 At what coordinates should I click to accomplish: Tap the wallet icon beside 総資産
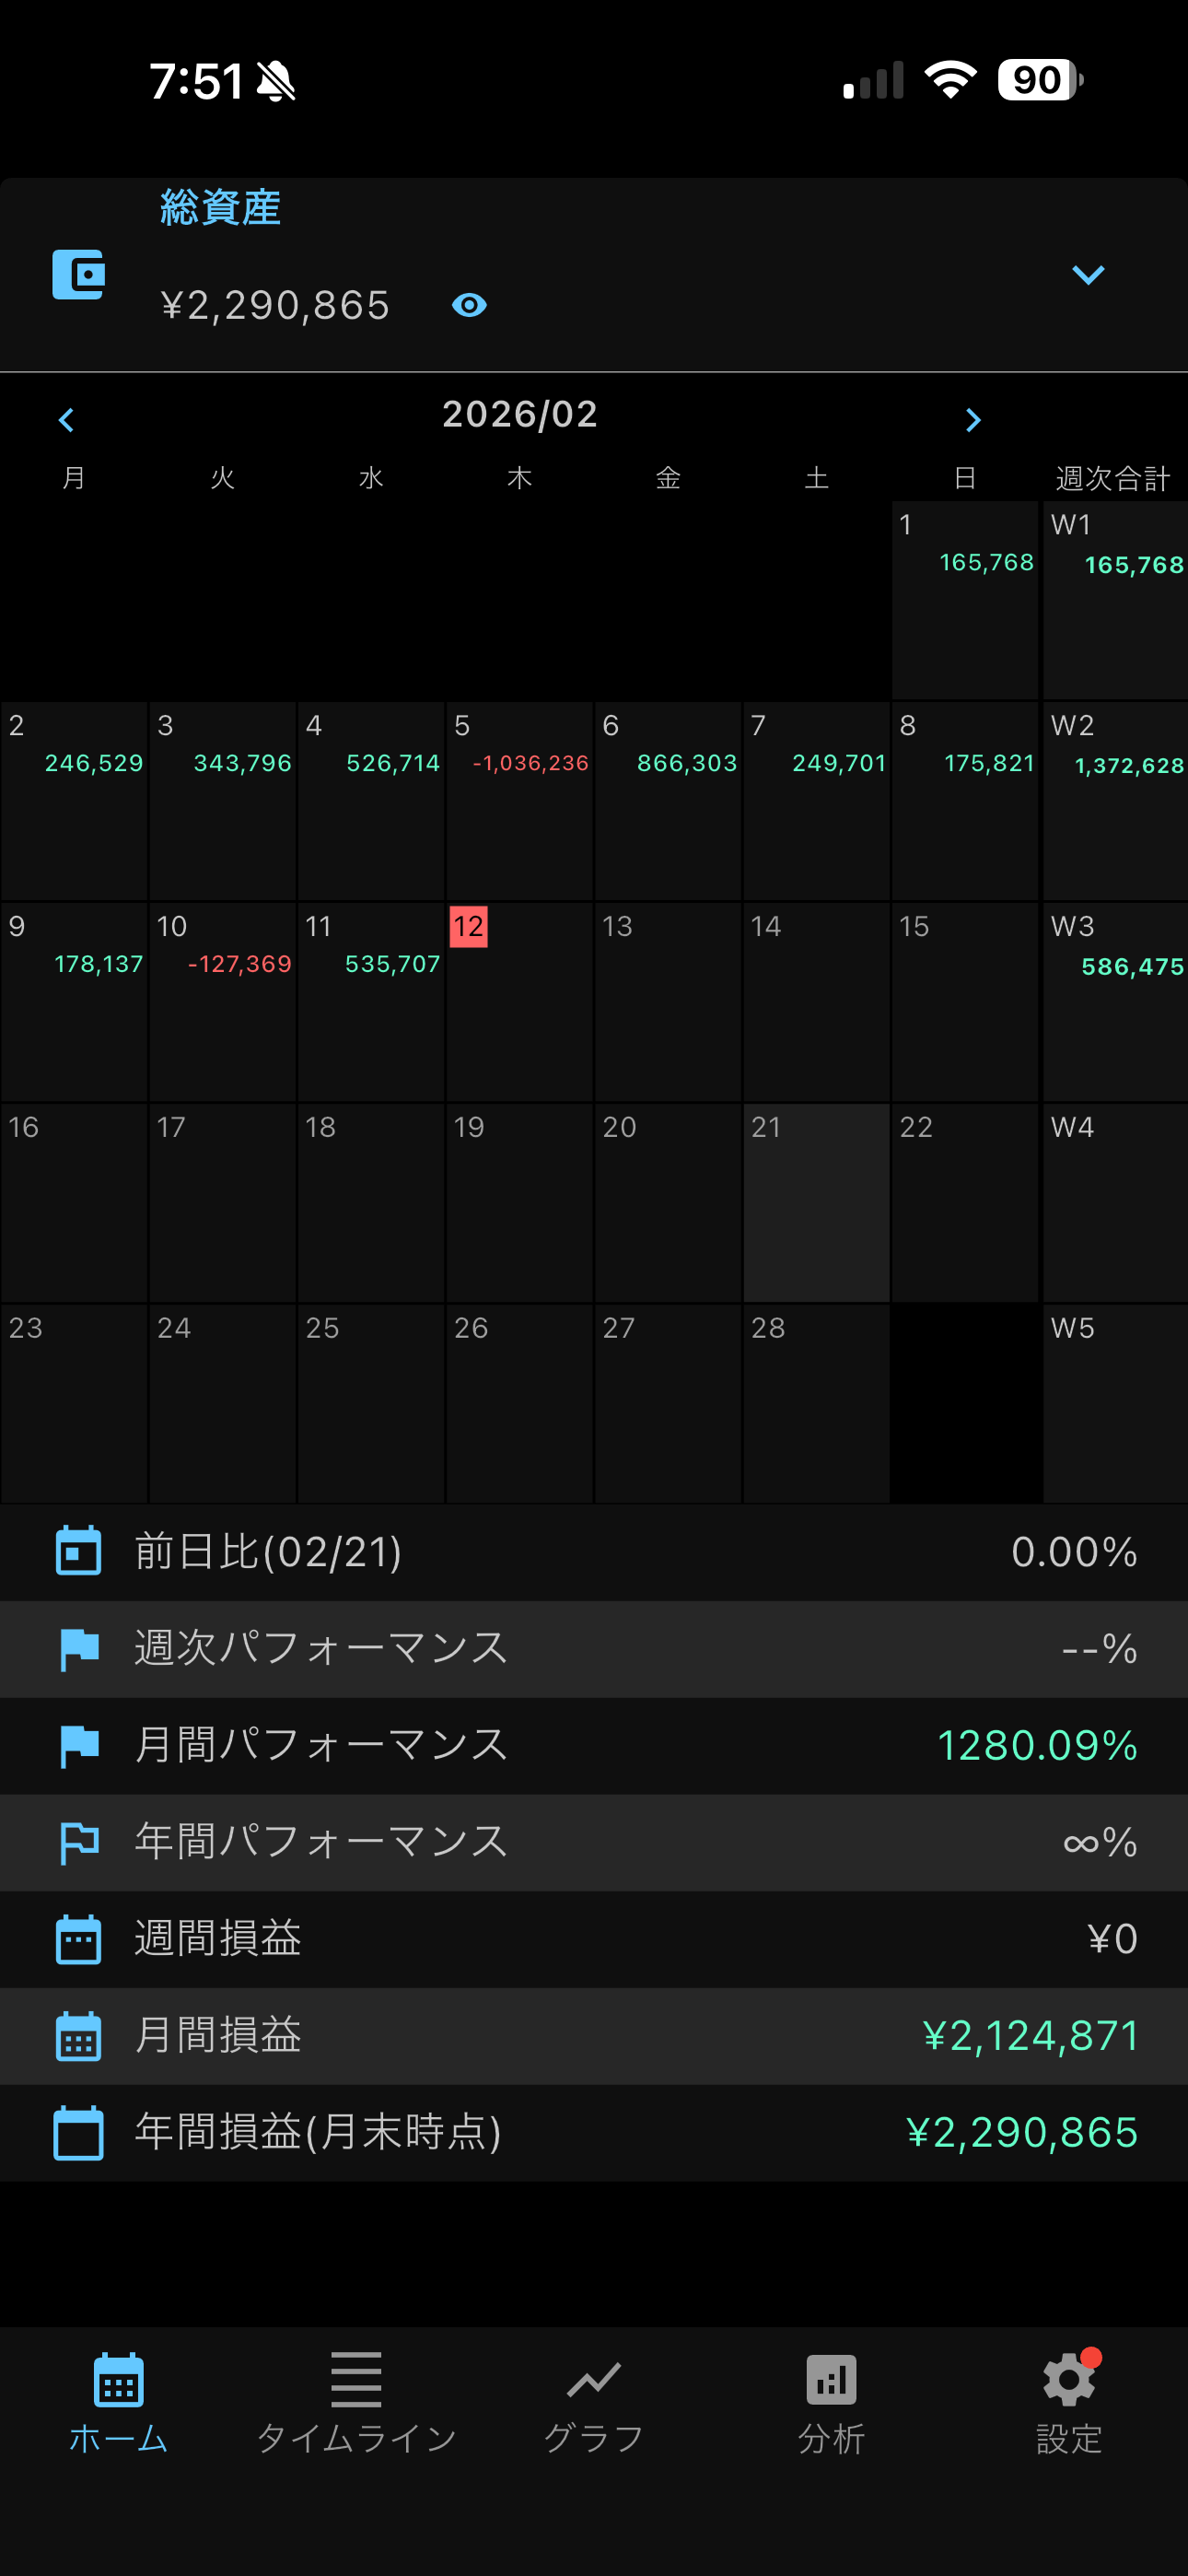coord(78,275)
